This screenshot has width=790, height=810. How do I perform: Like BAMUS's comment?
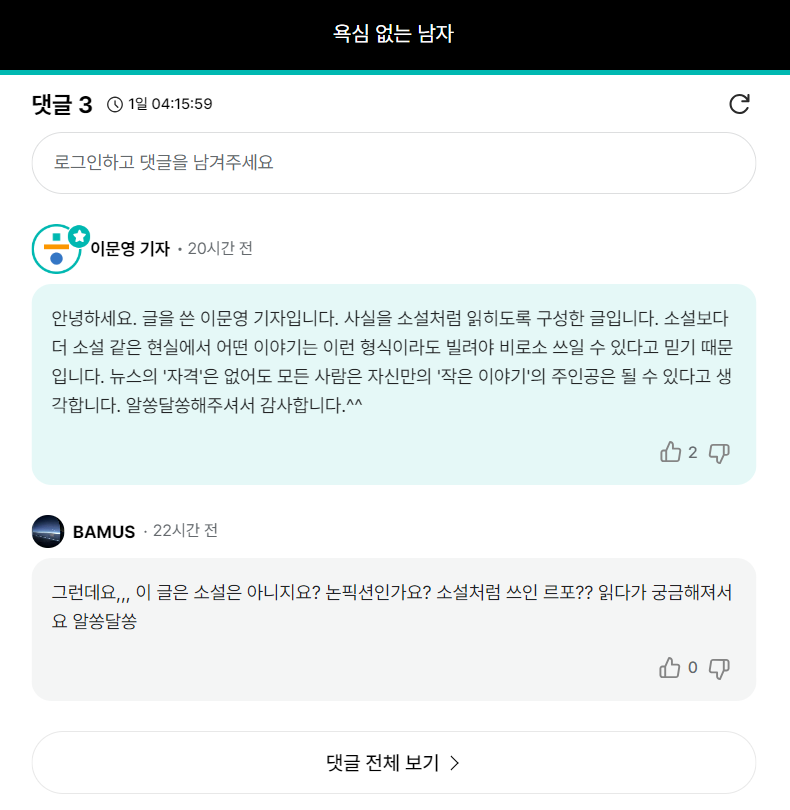coord(670,668)
